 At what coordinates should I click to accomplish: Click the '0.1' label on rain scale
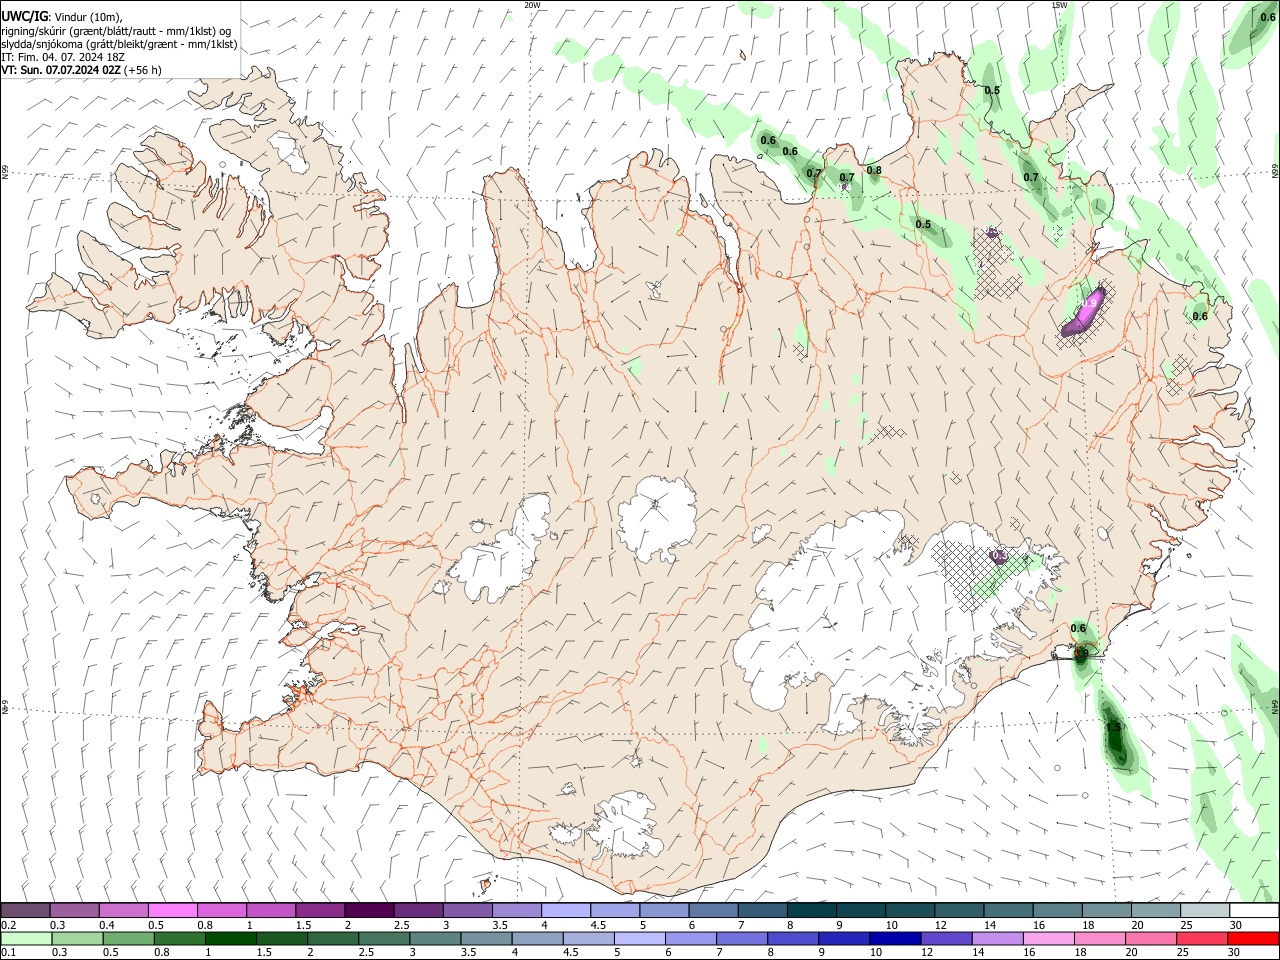pos(9,953)
